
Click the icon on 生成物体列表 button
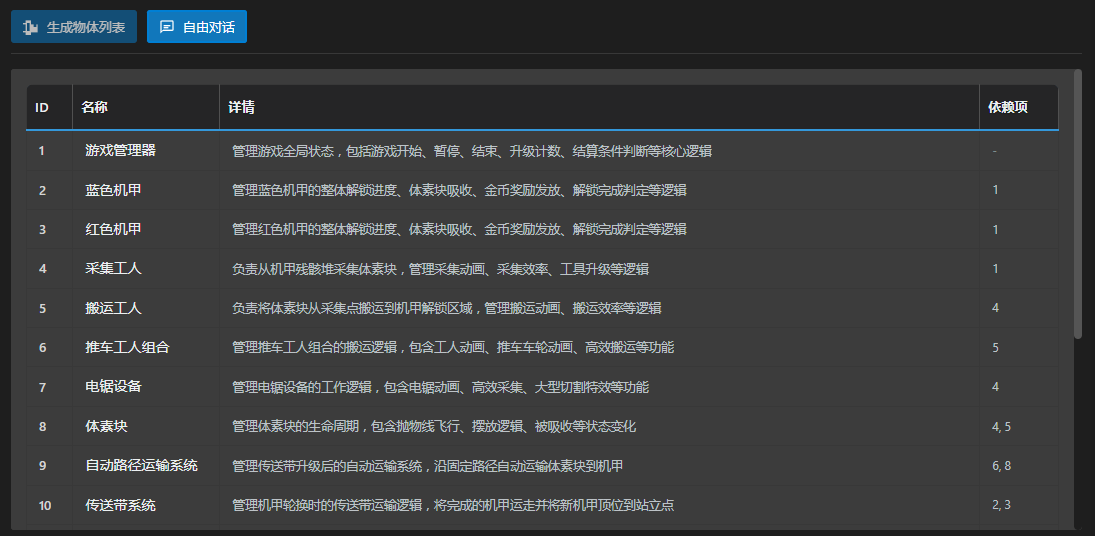pyautogui.click(x=30, y=27)
